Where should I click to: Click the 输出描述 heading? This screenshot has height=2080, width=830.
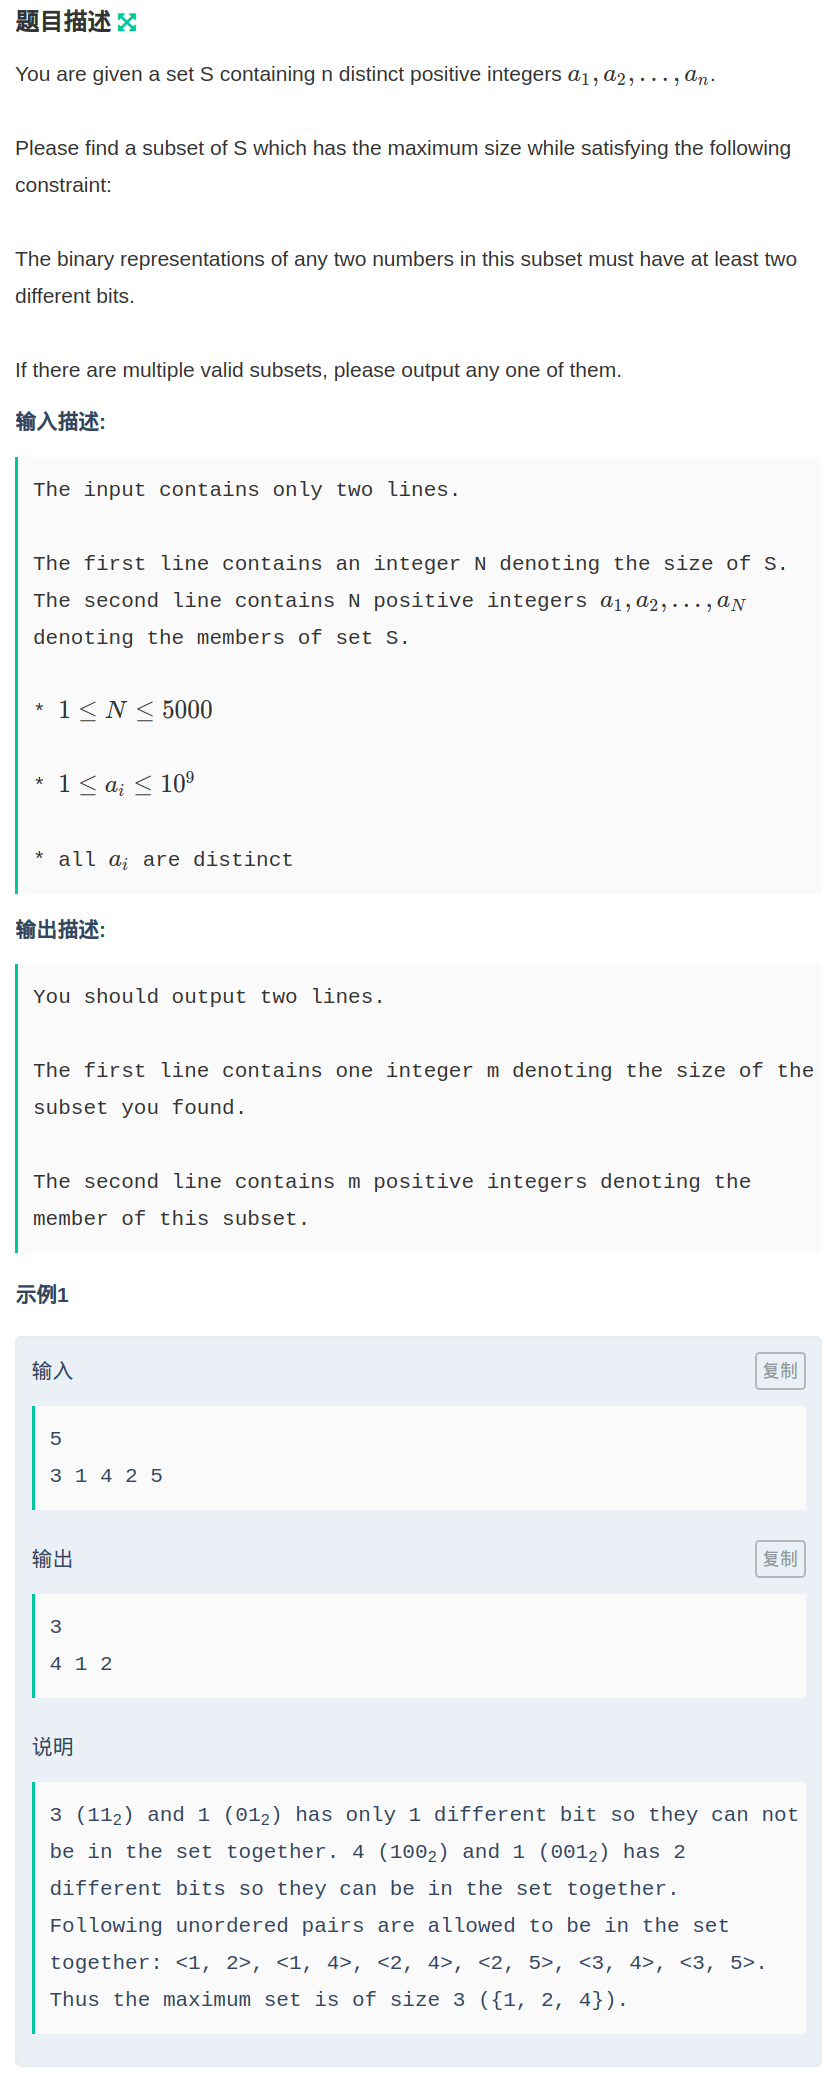[60, 930]
